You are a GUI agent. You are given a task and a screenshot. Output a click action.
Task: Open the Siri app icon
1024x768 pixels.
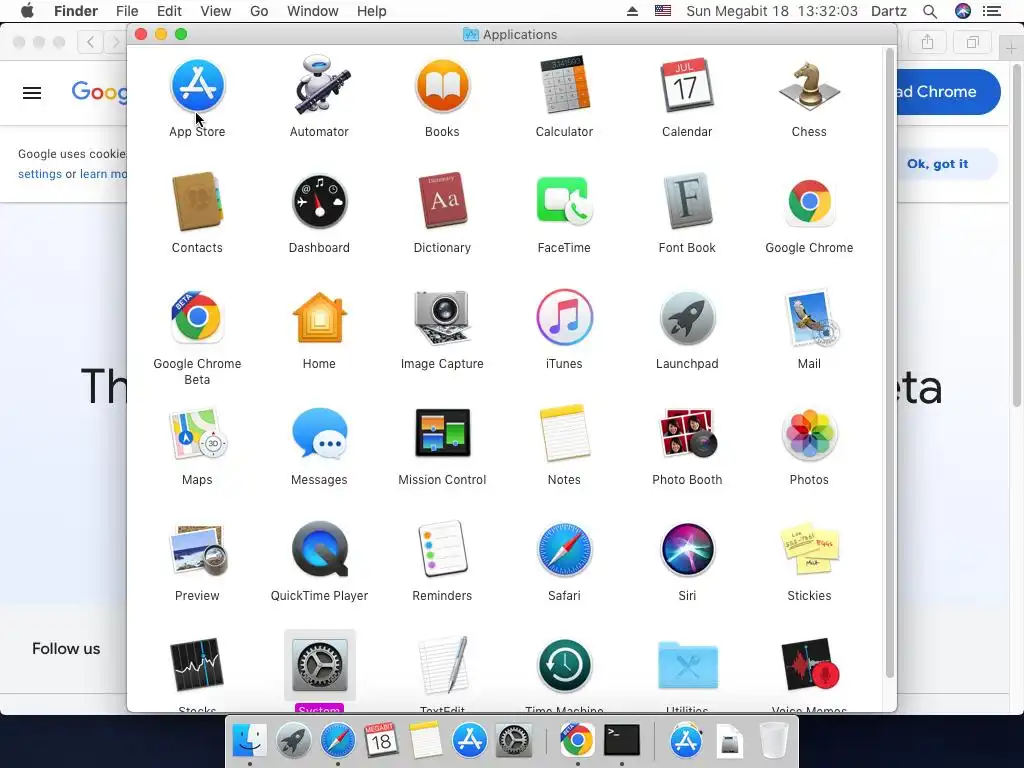(686, 550)
